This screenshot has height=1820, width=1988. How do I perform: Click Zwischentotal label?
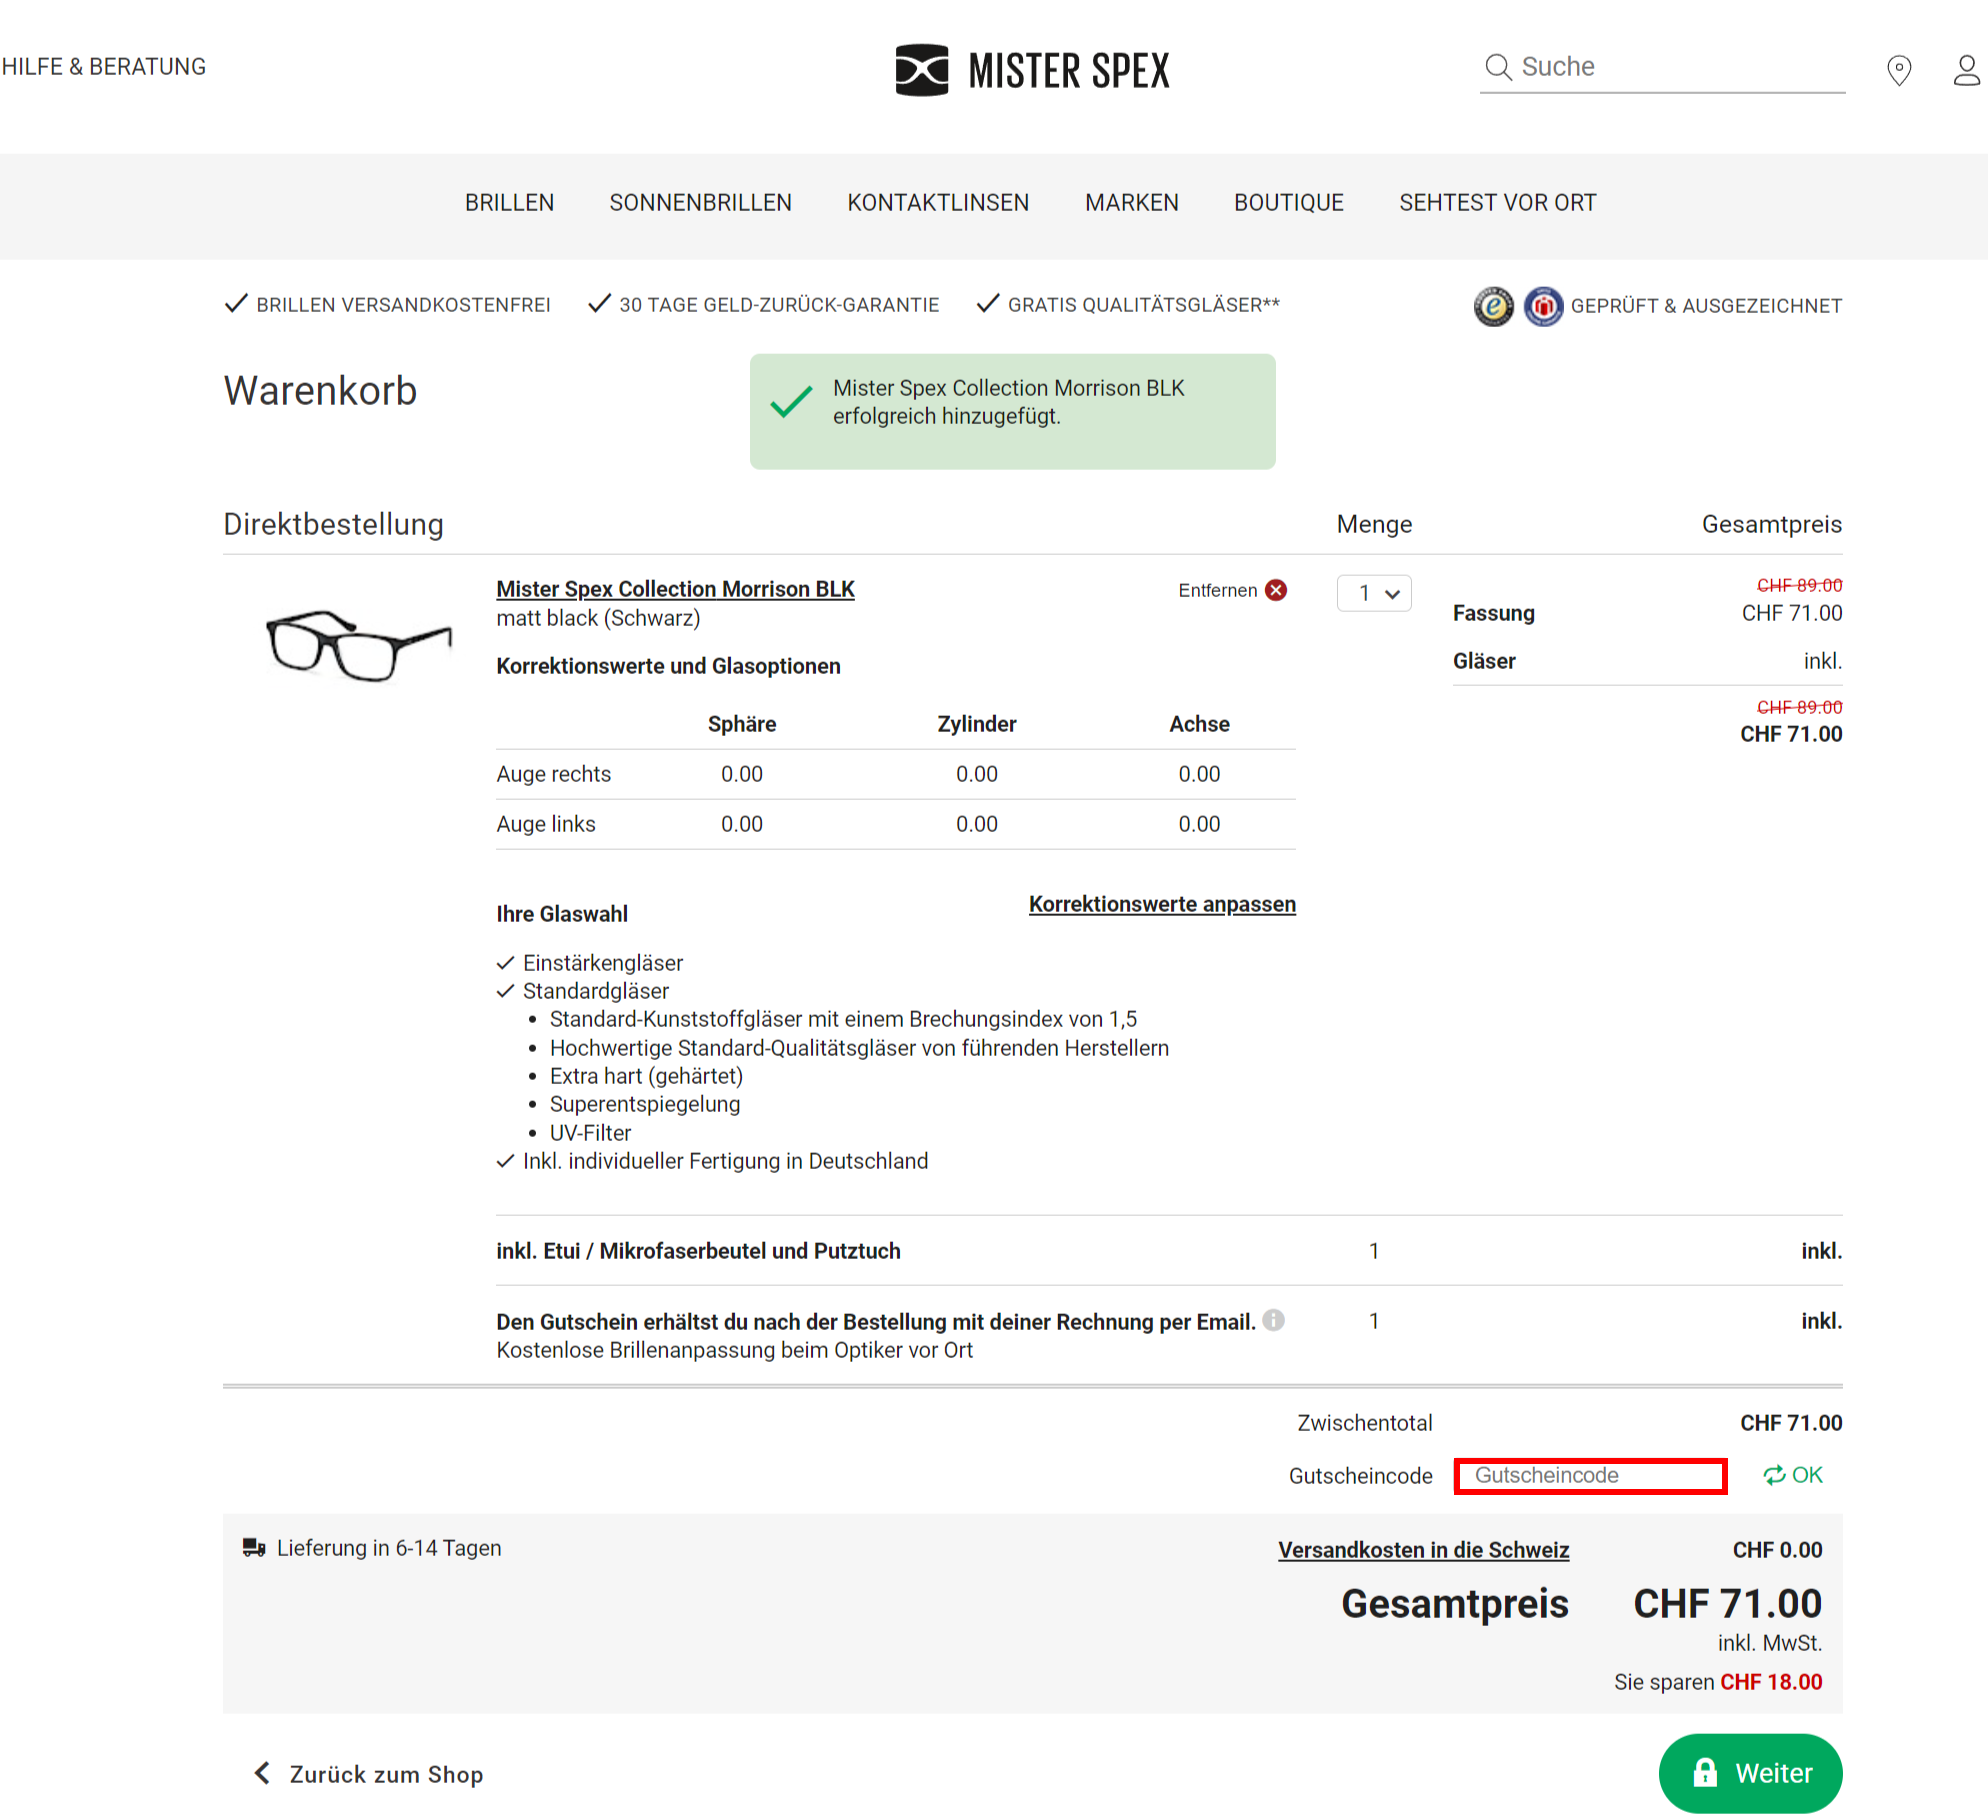(1364, 1423)
